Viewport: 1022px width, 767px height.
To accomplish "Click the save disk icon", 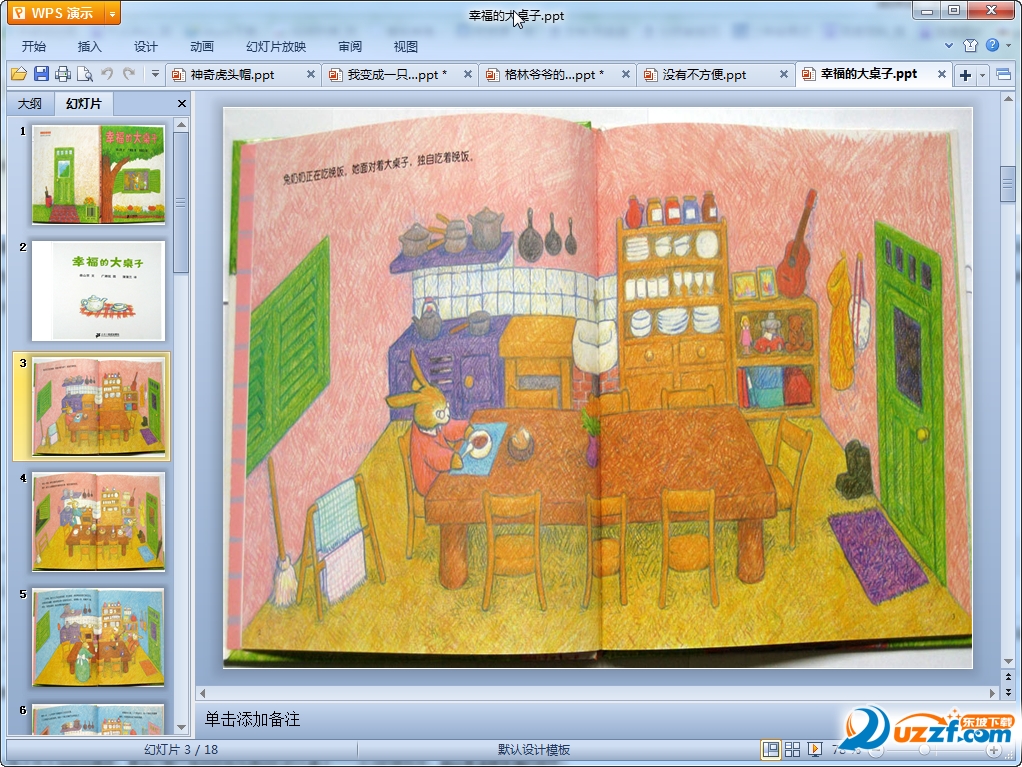I will click(x=41, y=74).
